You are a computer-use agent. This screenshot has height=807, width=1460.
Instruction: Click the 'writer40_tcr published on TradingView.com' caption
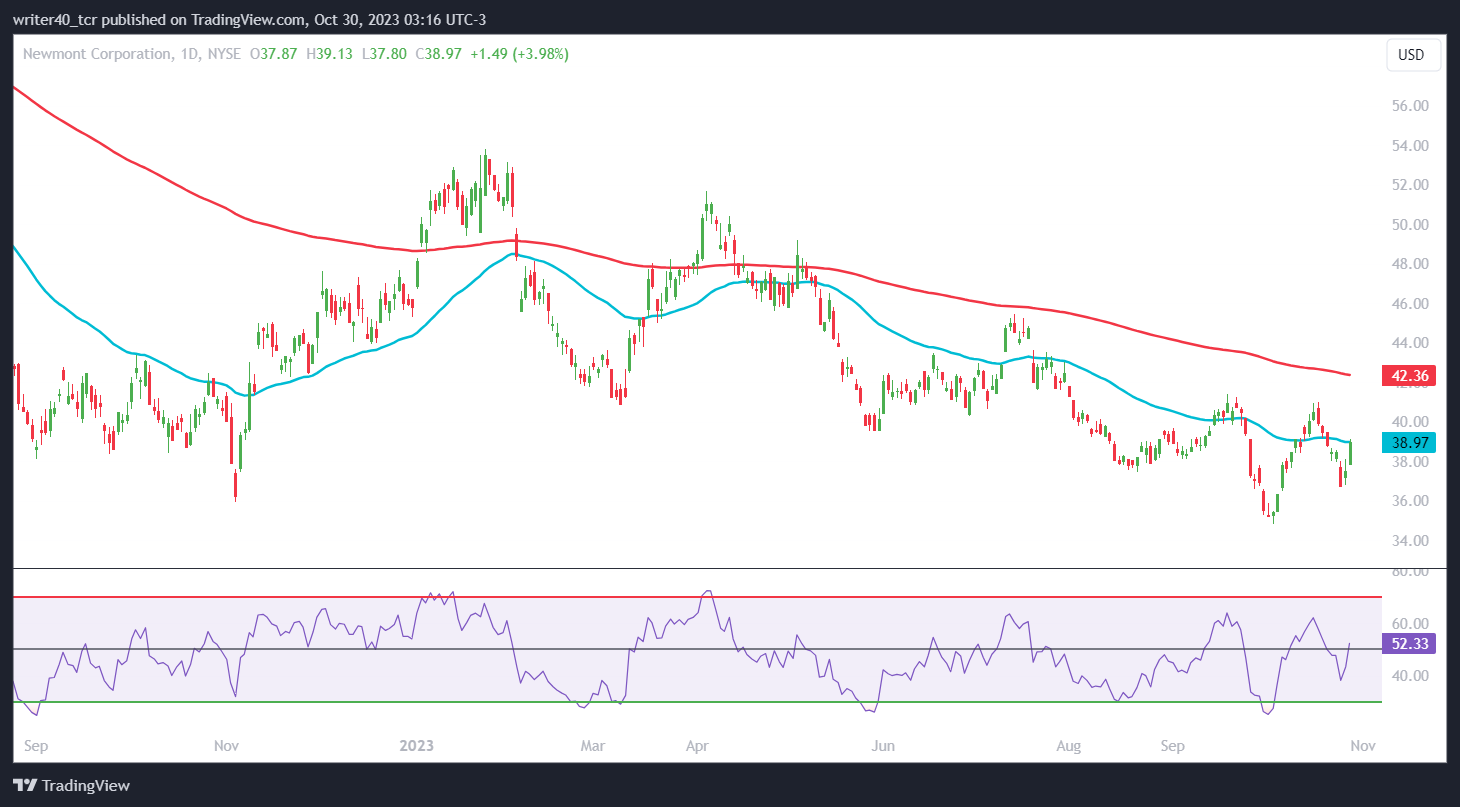158,18
